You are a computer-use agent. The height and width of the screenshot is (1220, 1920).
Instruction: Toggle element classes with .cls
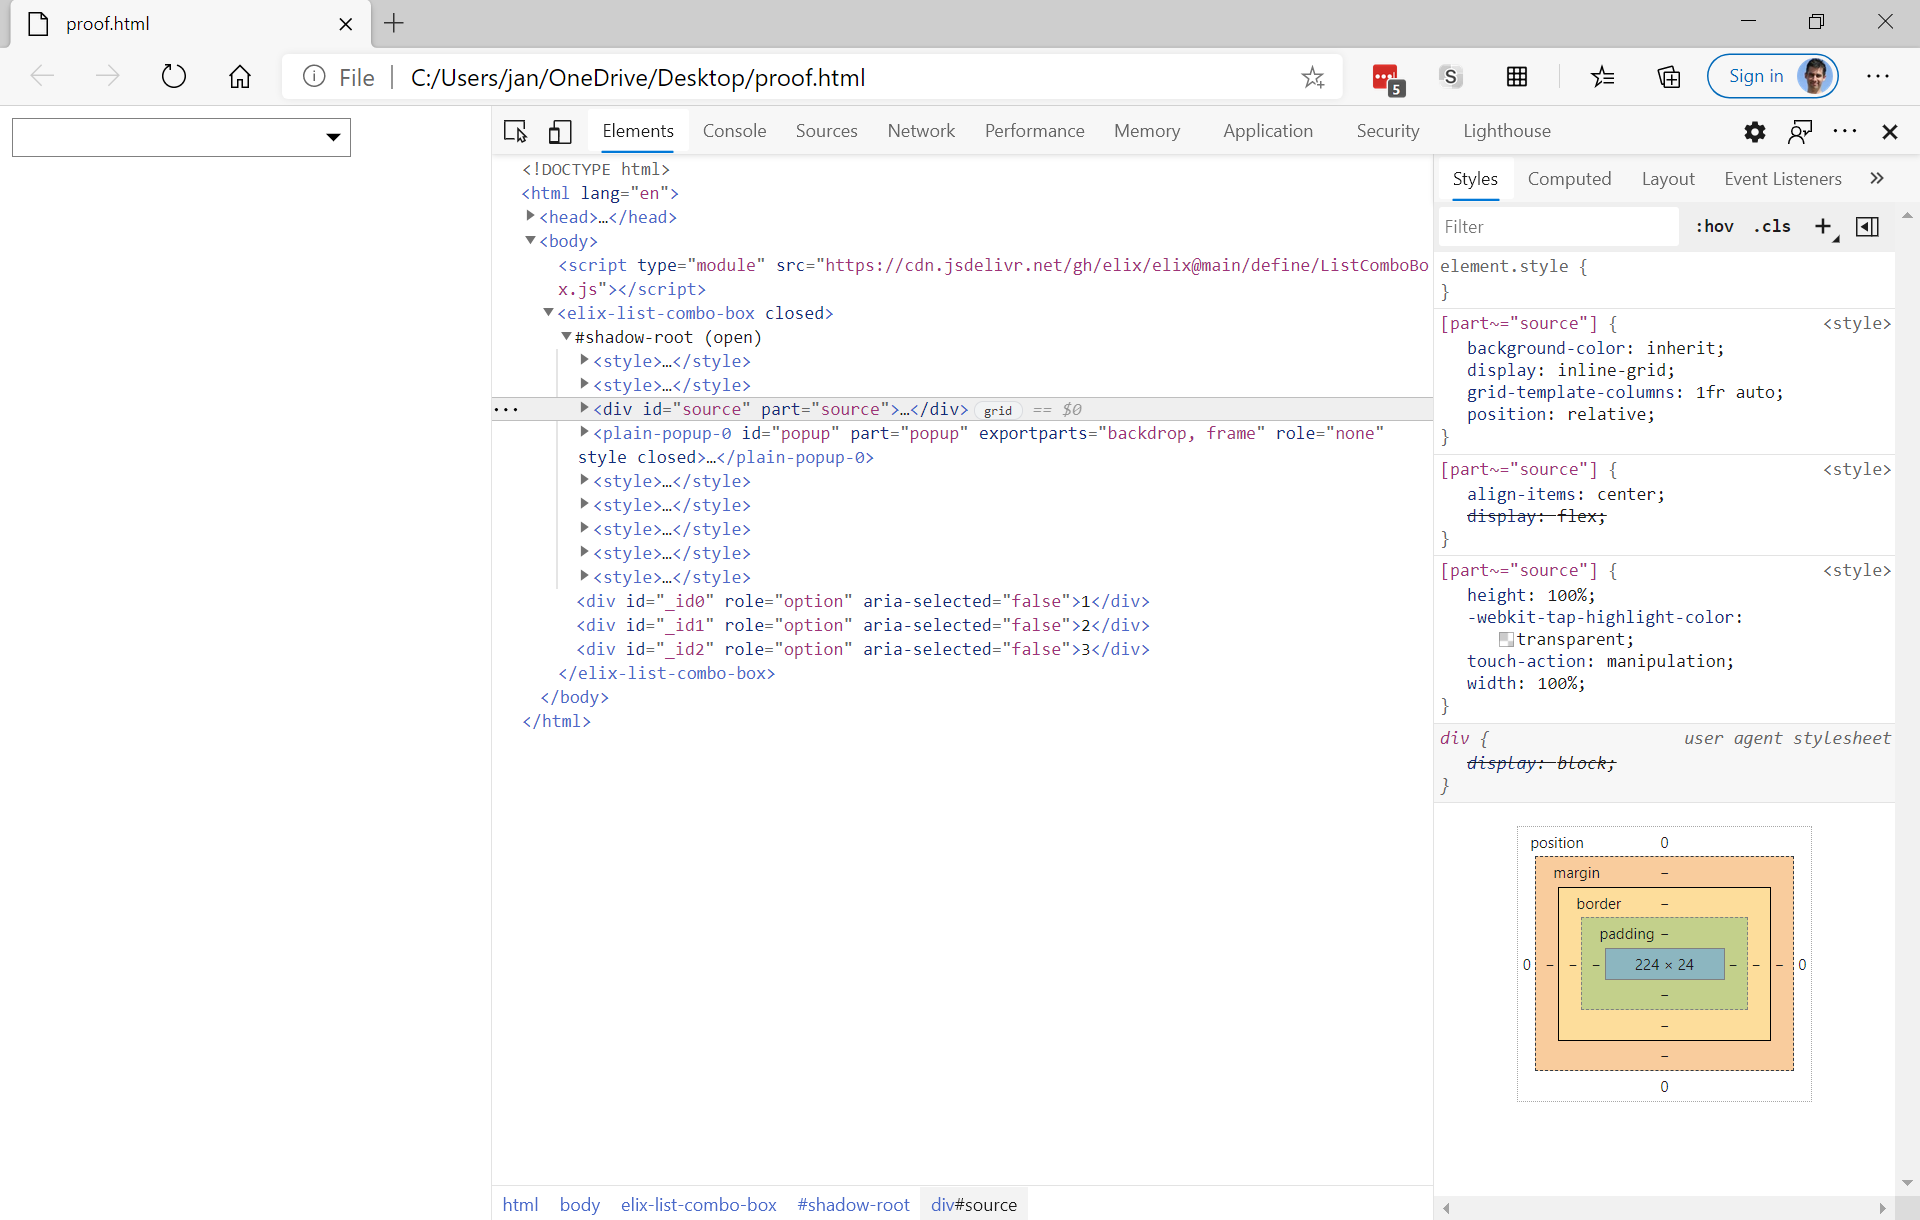click(1772, 226)
